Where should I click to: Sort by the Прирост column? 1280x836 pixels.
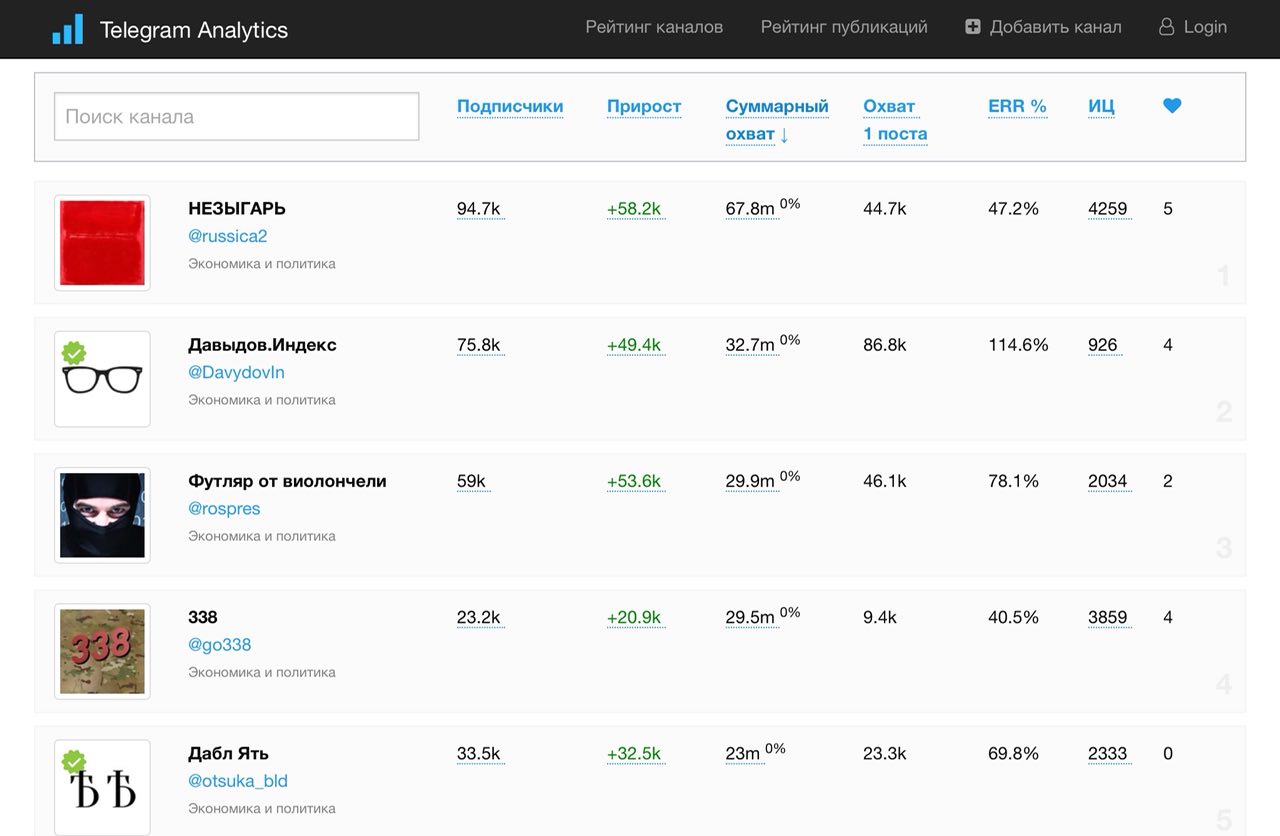click(x=644, y=106)
